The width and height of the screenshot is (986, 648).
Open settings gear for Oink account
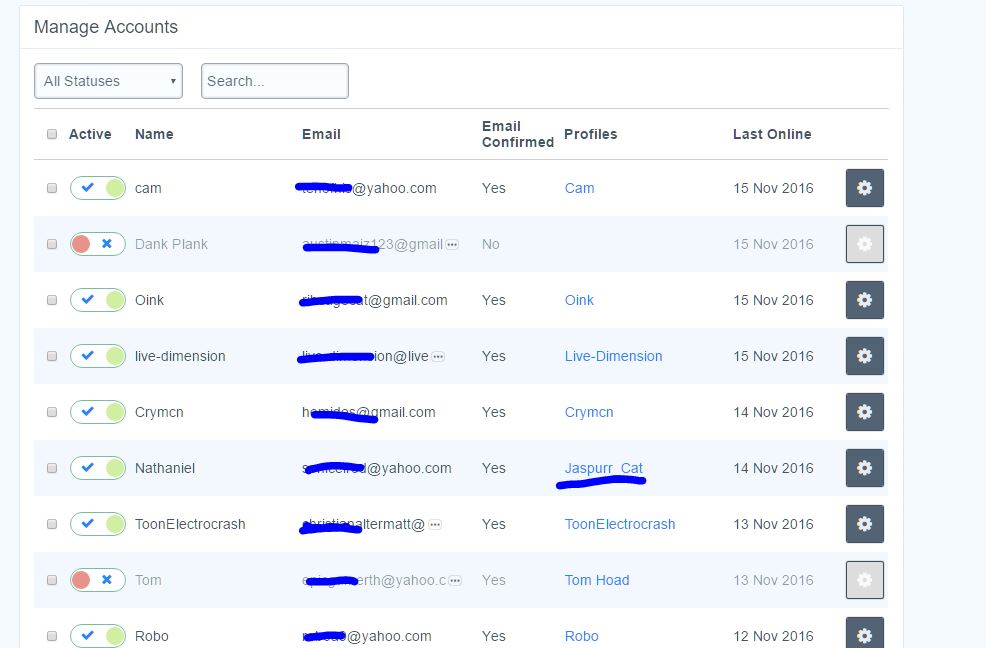coord(864,300)
